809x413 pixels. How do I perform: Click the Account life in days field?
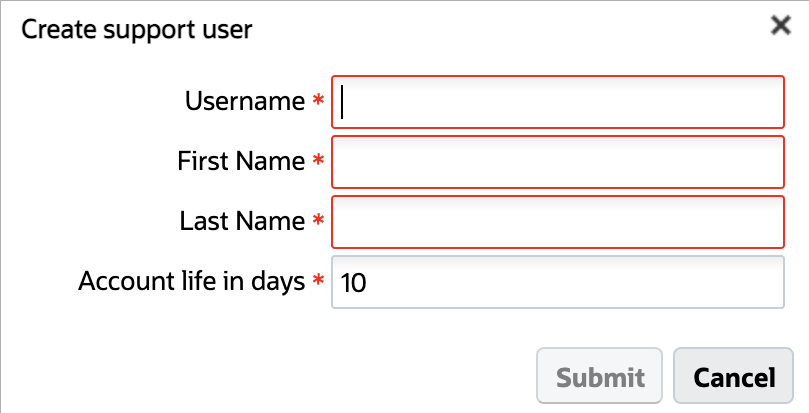[x=557, y=283]
